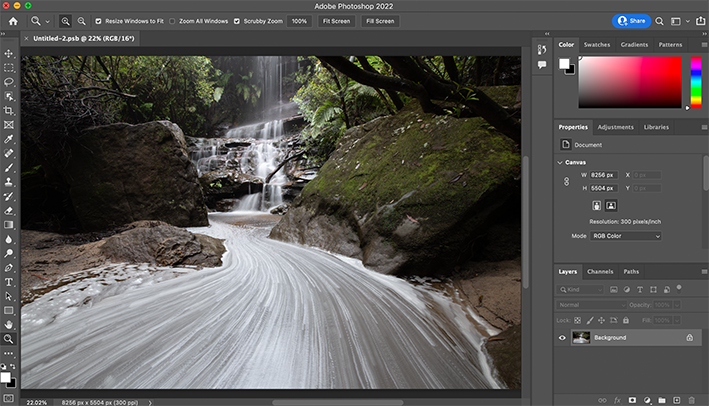The width and height of the screenshot is (709, 406).
Task: Switch to the Channels tab
Action: pos(600,271)
